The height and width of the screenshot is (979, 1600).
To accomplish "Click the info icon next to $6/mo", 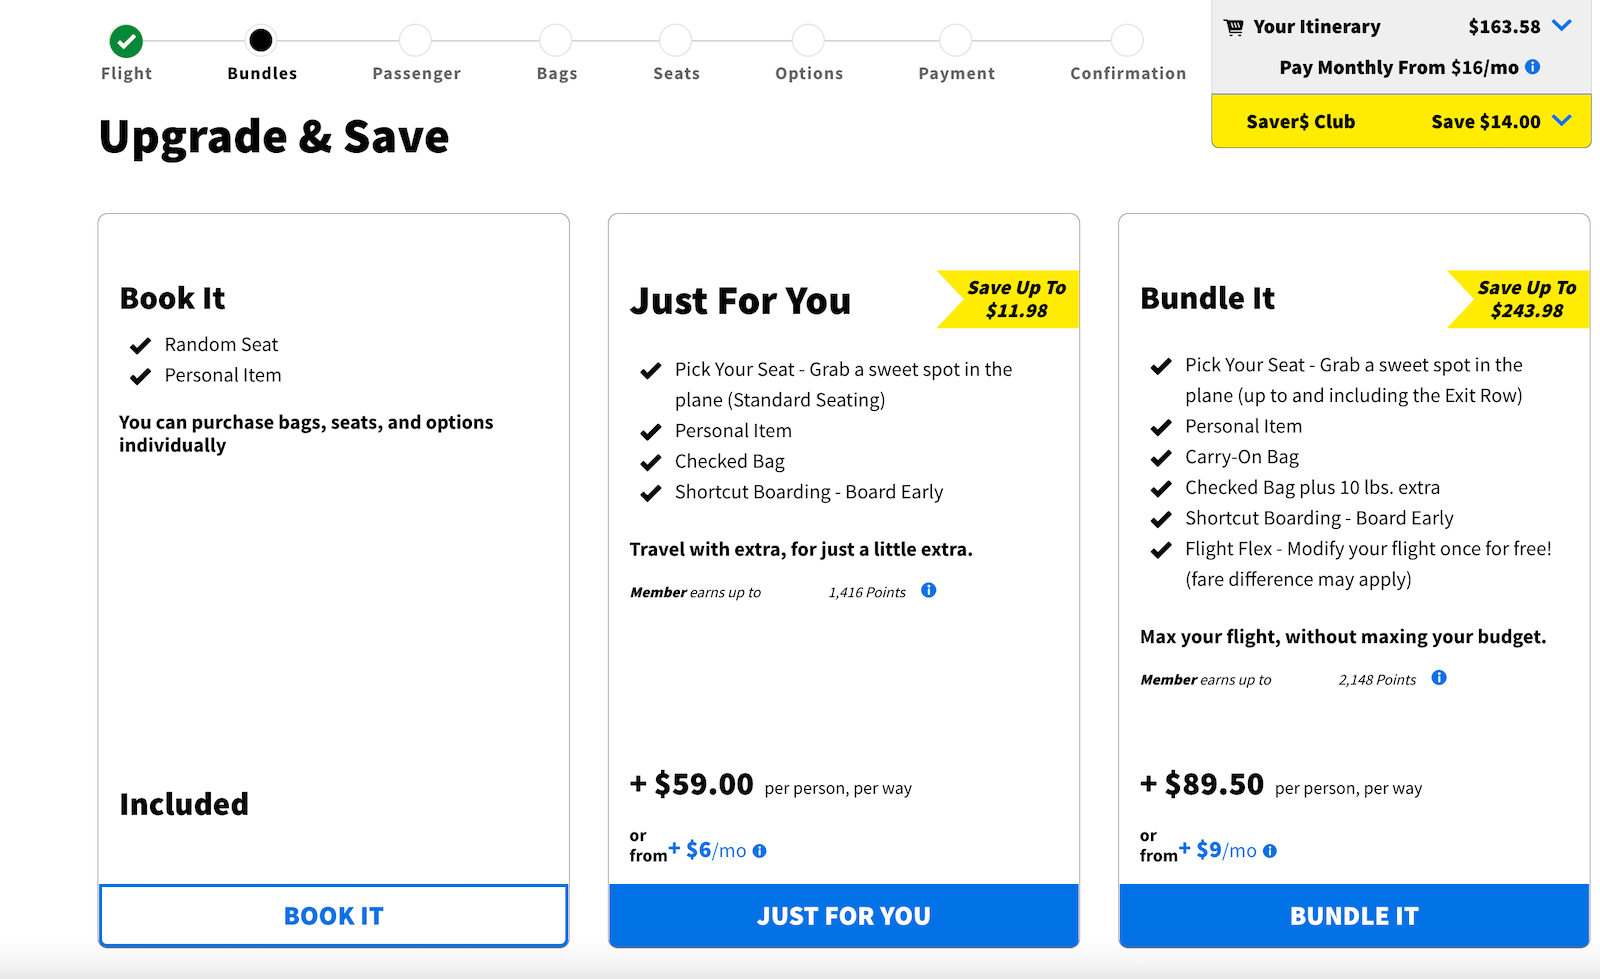I will coord(761,851).
